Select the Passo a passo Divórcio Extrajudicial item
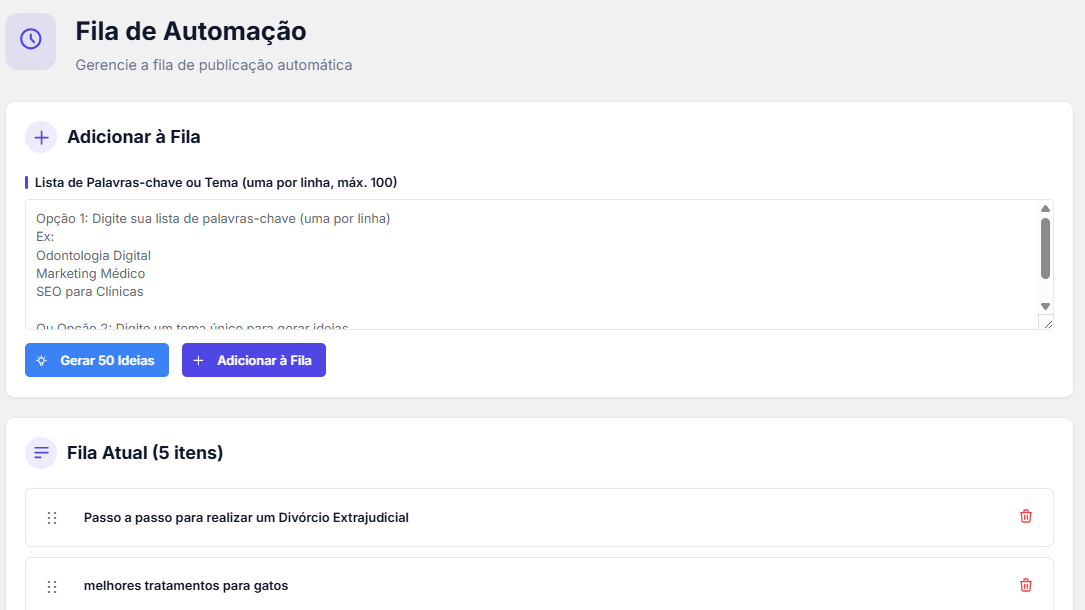The image size is (1085, 610). coord(246,518)
